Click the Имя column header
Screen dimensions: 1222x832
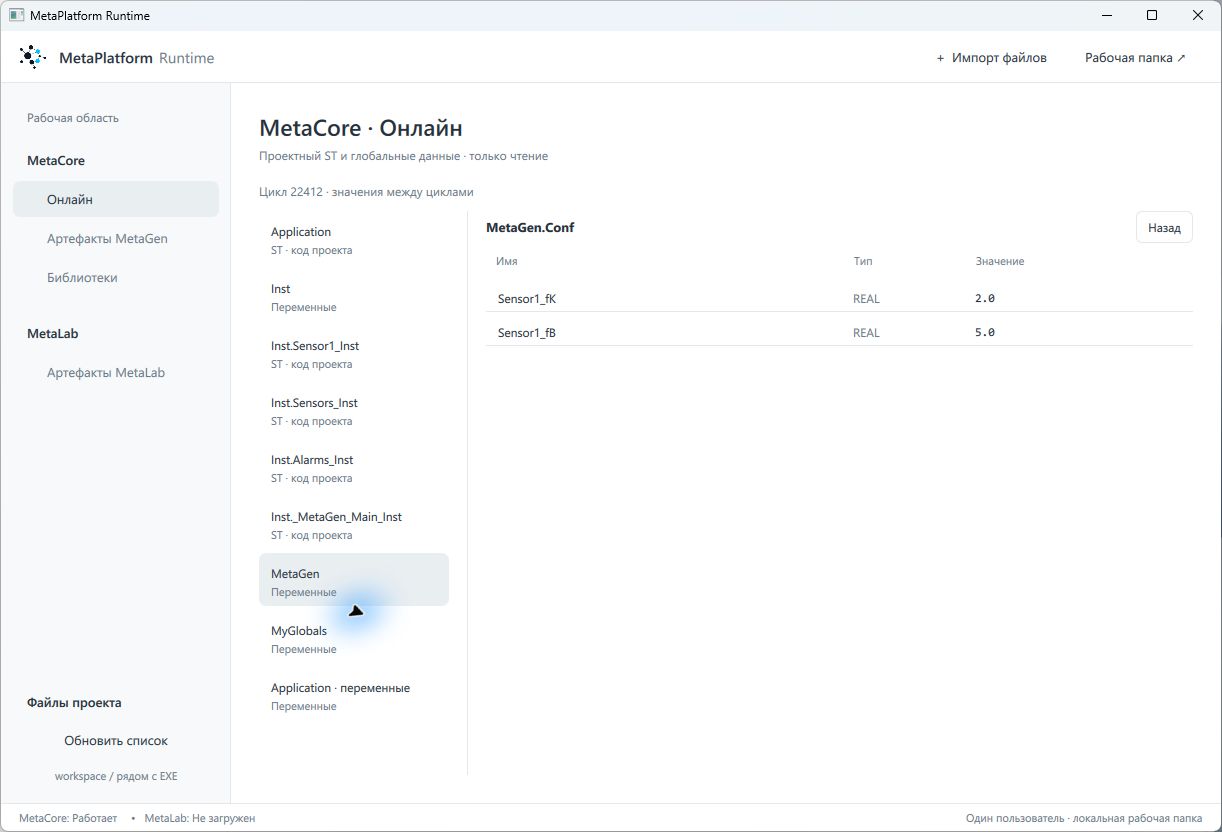(x=507, y=261)
